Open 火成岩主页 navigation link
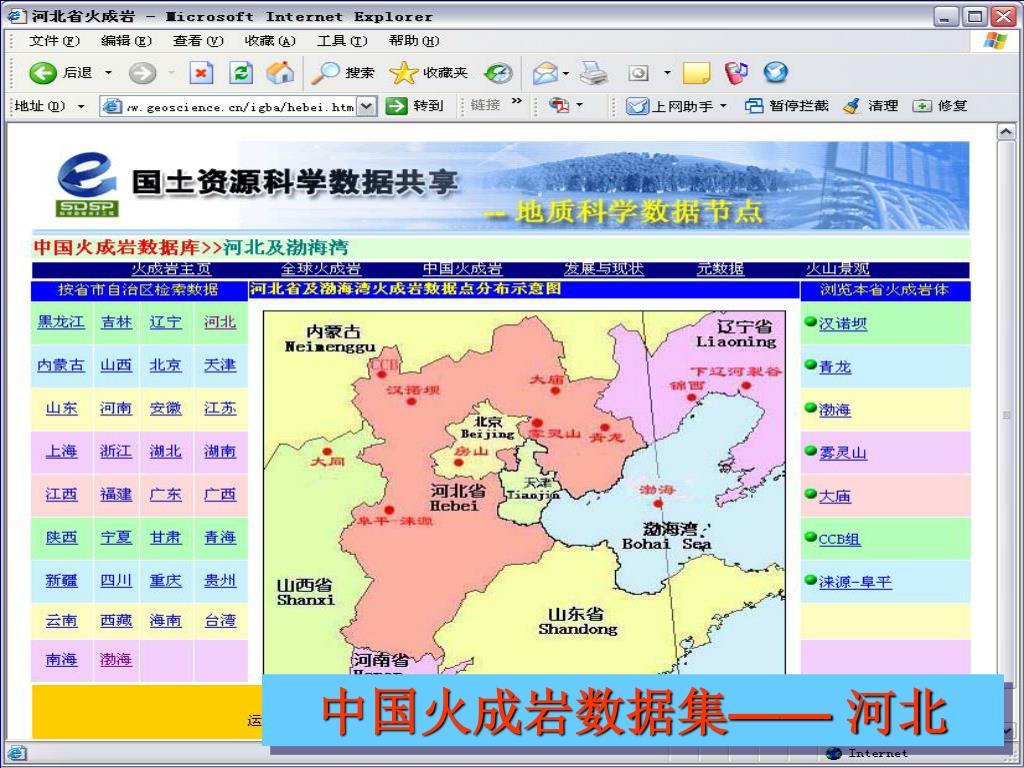Screen dimensions: 1024x768 point(171,269)
